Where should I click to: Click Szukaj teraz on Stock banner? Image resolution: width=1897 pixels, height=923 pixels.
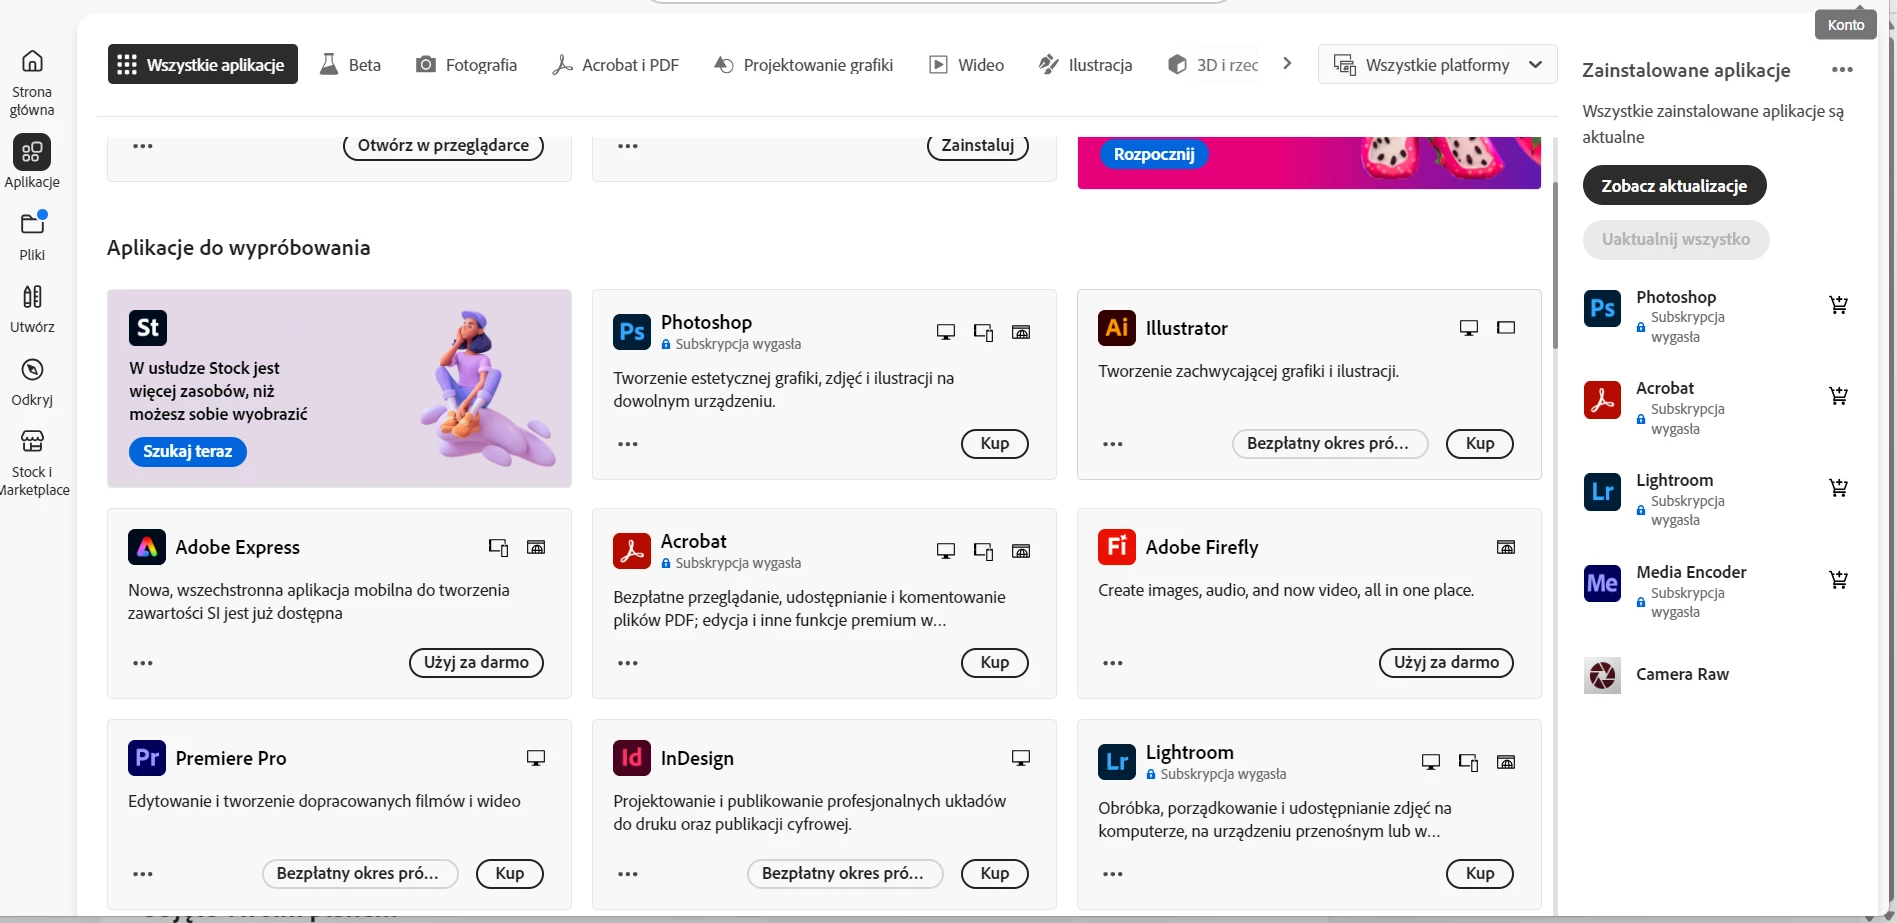(188, 451)
